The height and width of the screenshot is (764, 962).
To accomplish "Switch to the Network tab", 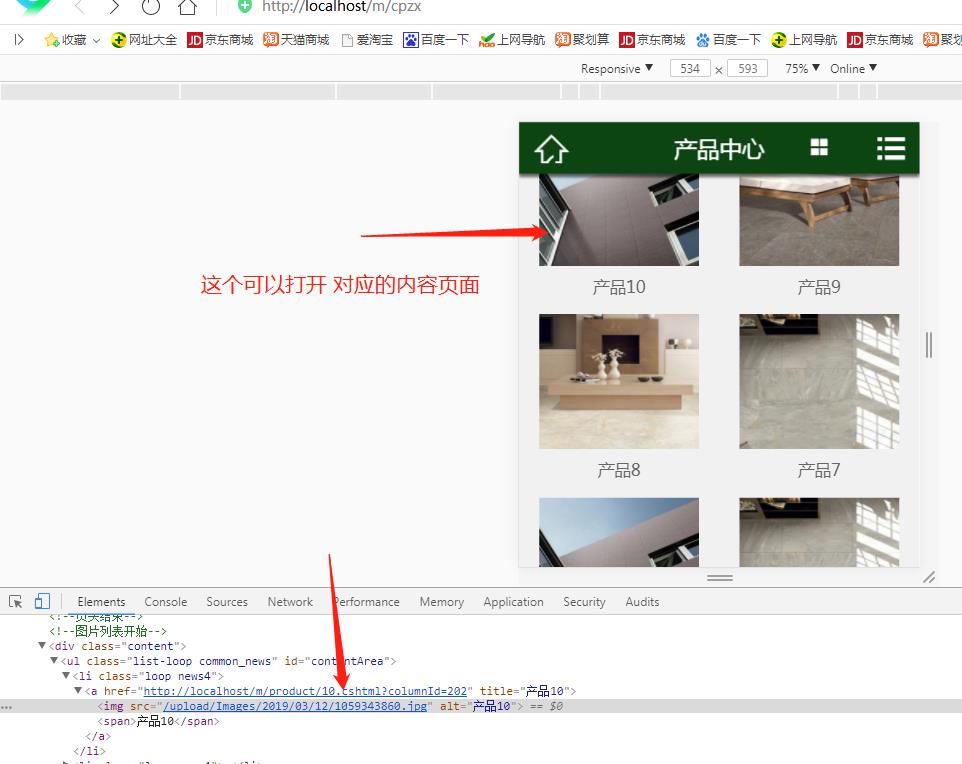I will (290, 602).
